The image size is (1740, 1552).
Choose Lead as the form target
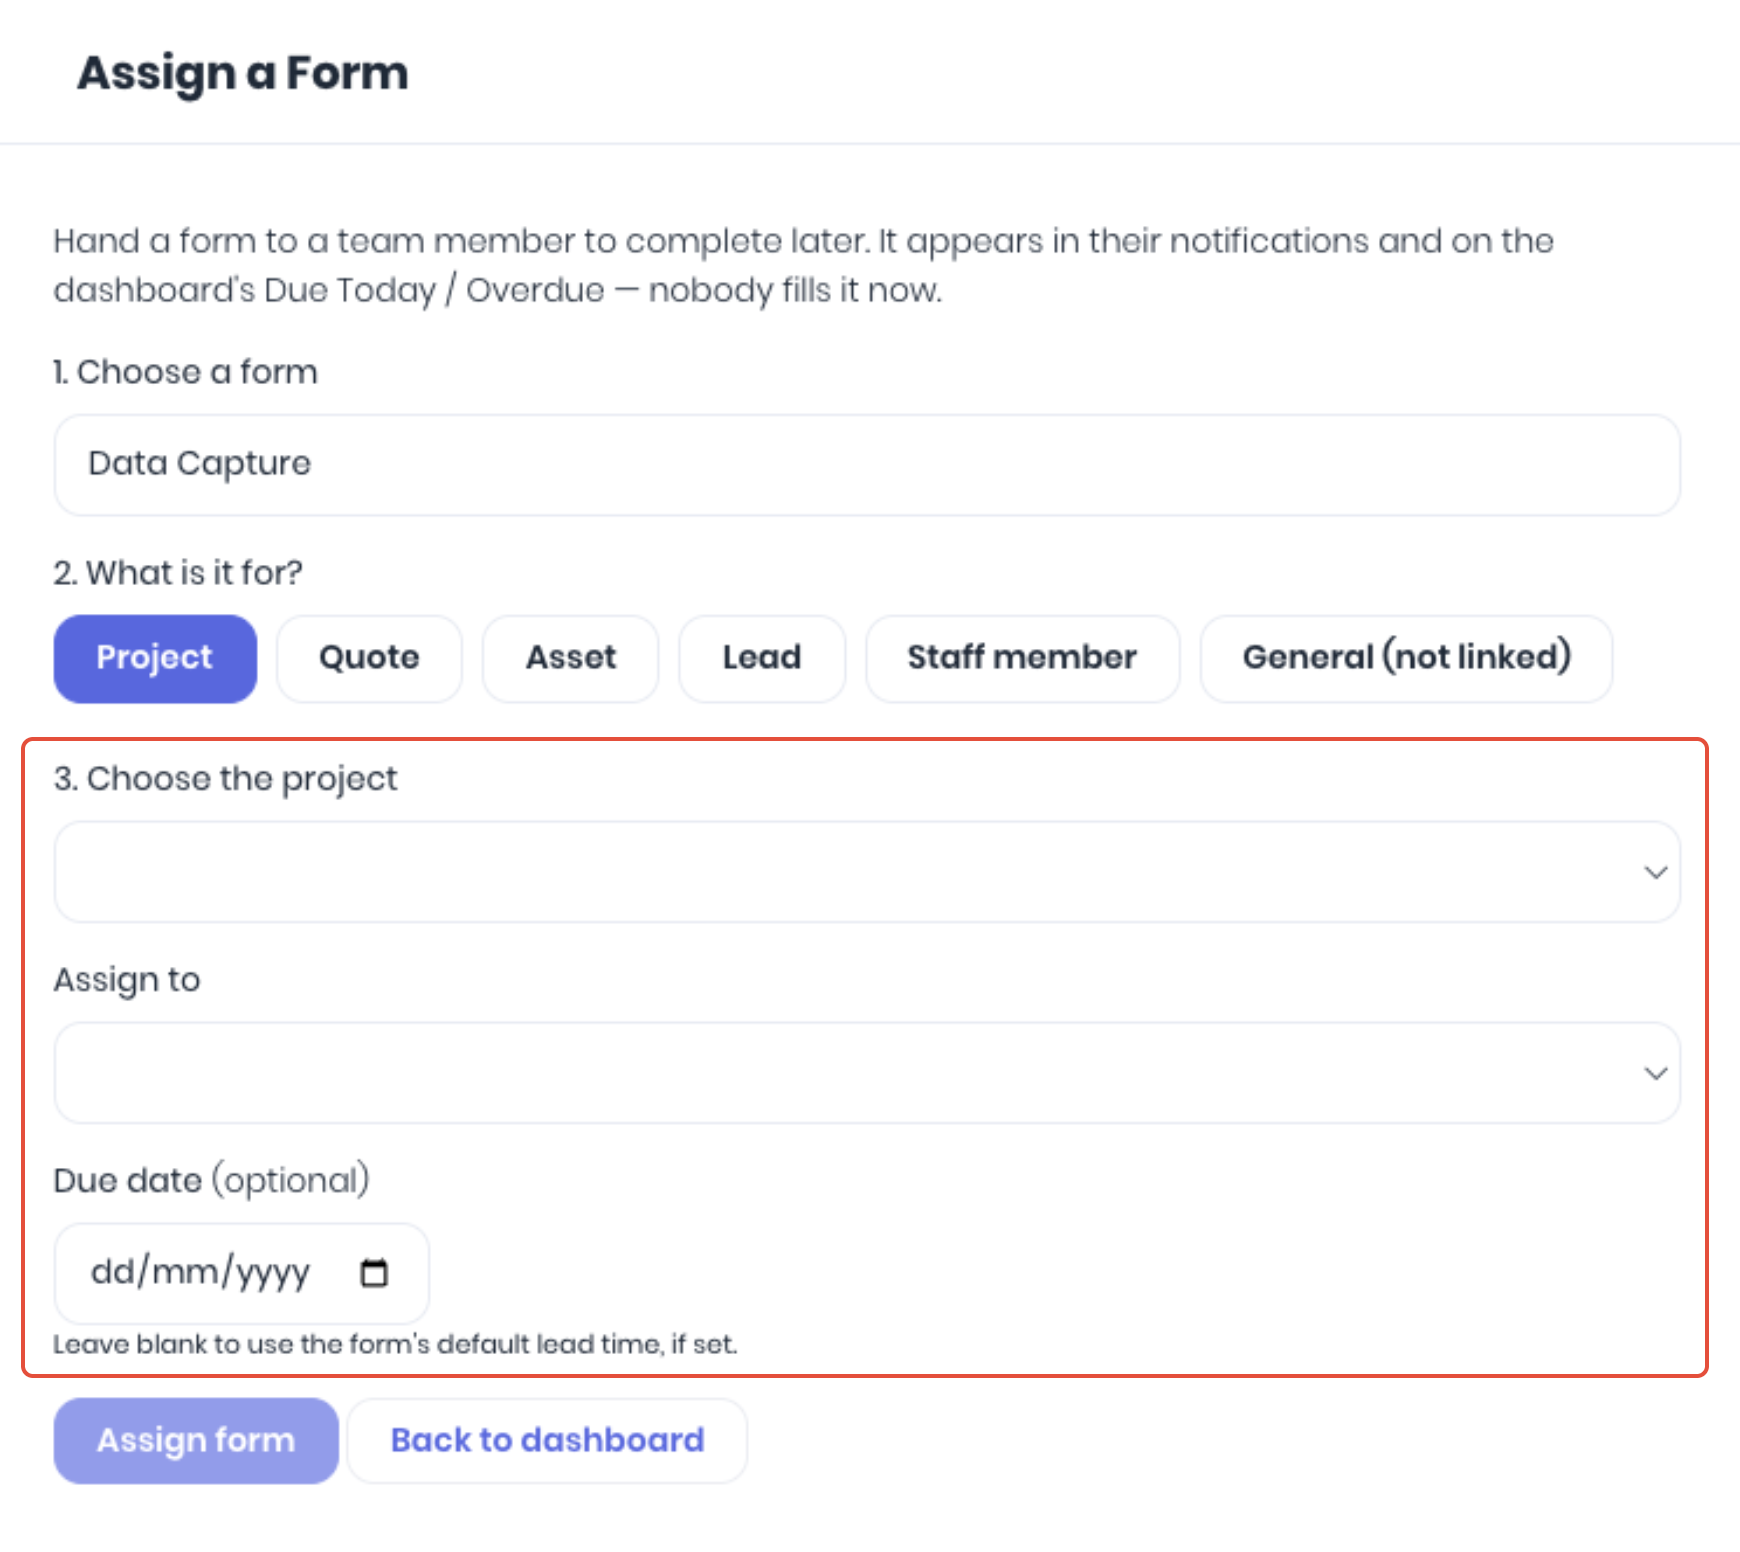tap(762, 658)
